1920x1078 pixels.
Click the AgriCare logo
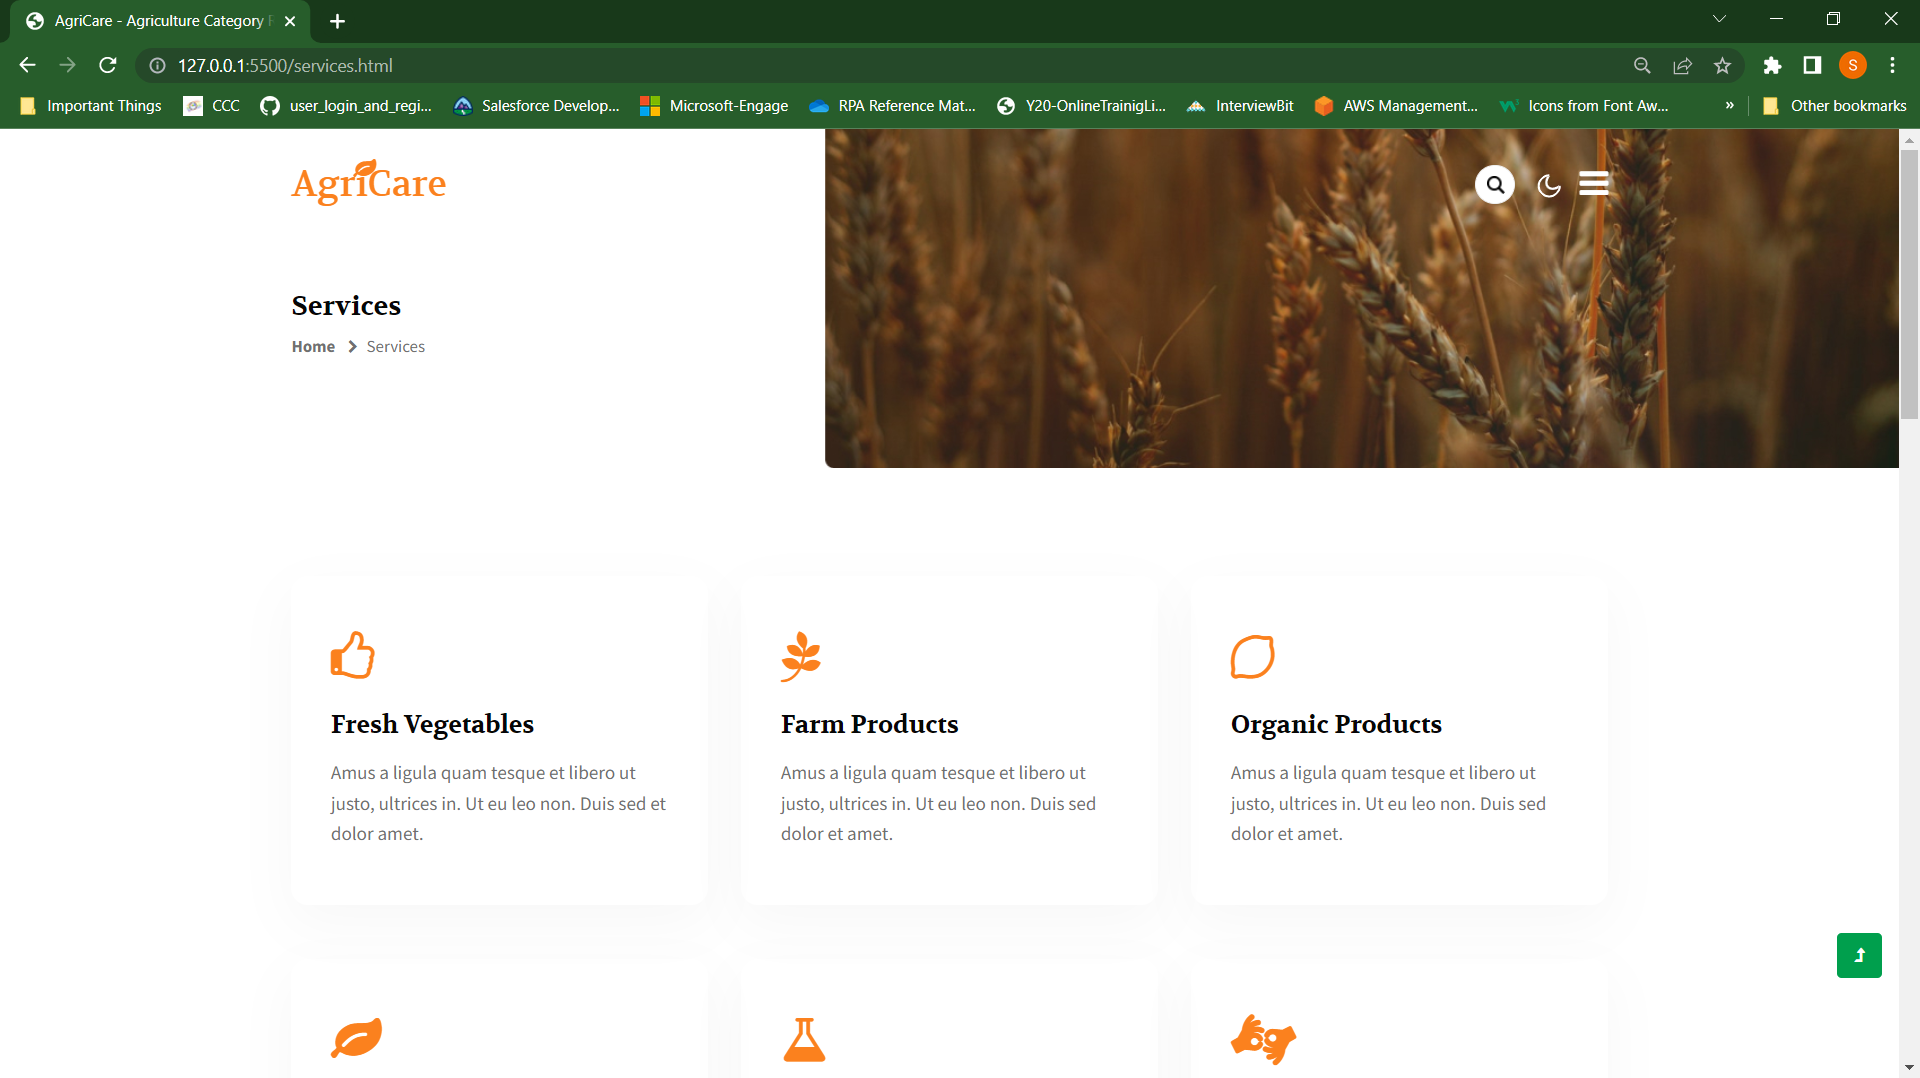[368, 183]
